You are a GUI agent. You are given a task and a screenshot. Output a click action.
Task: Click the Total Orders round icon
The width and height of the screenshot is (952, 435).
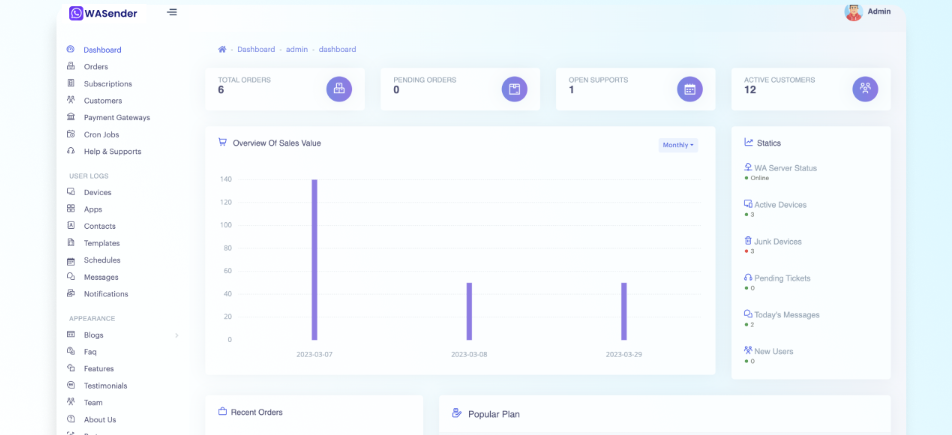(x=339, y=89)
